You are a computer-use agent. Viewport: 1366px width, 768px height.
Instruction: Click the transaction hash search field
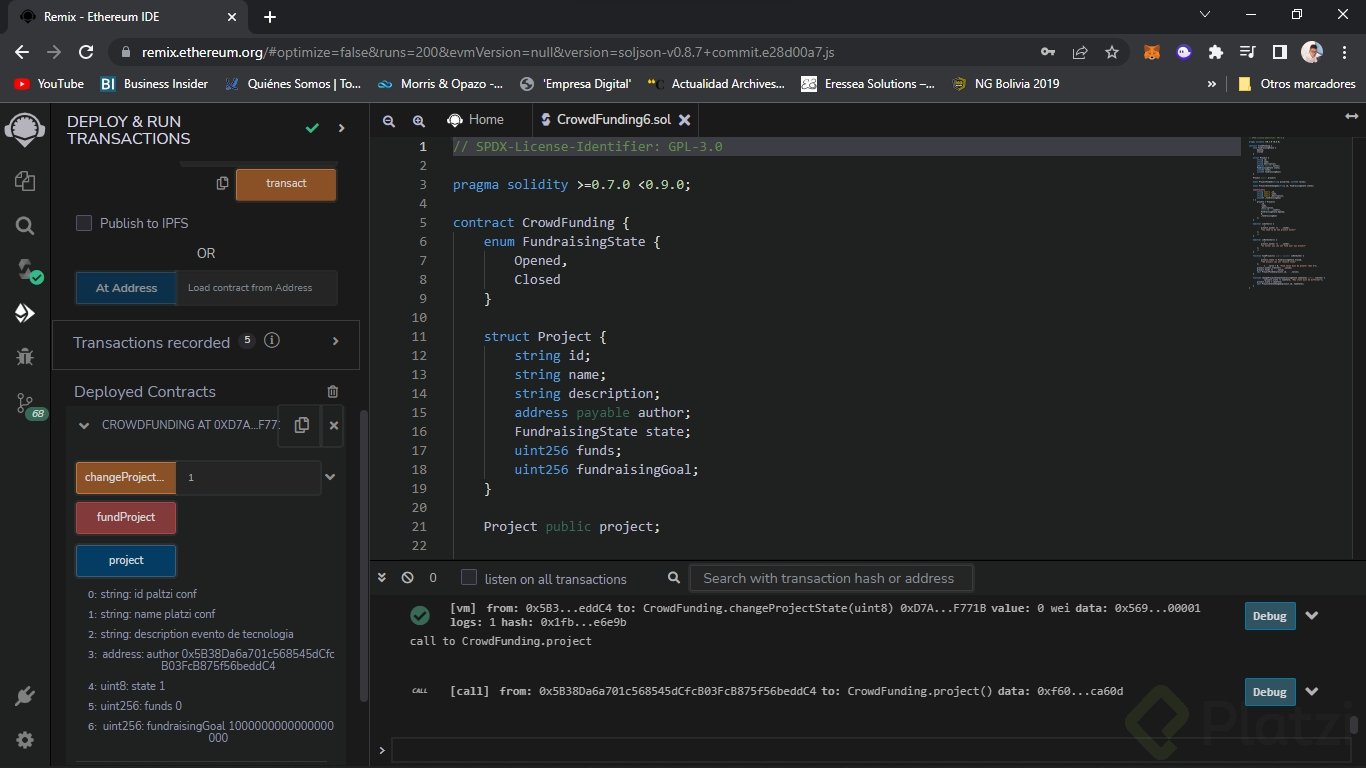[830, 578]
